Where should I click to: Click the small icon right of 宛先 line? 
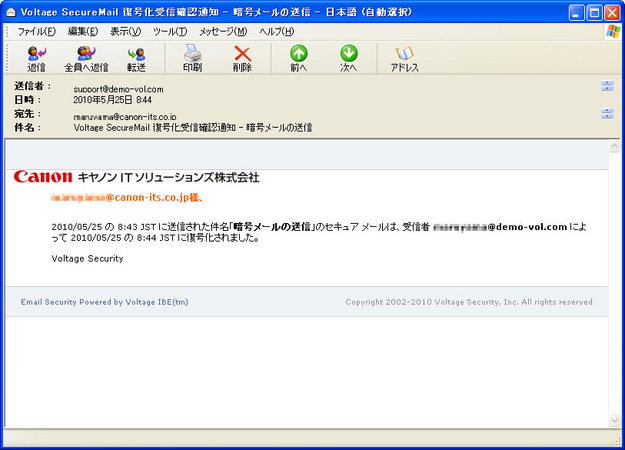click(606, 114)
